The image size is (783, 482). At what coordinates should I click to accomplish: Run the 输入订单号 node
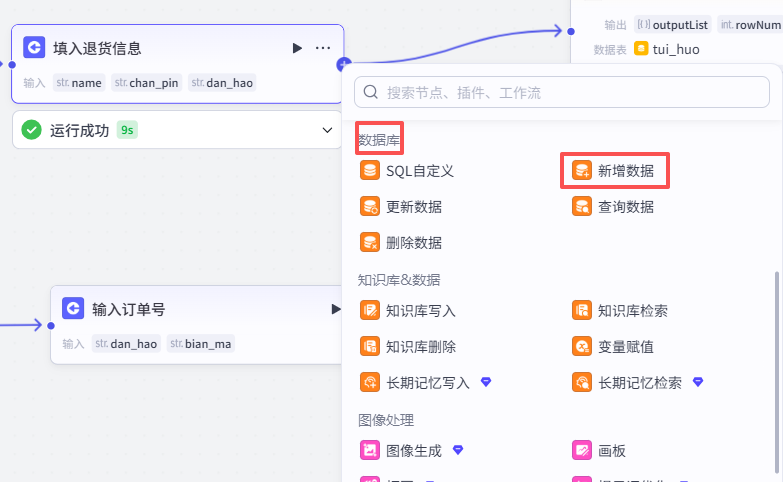(336, 309)
